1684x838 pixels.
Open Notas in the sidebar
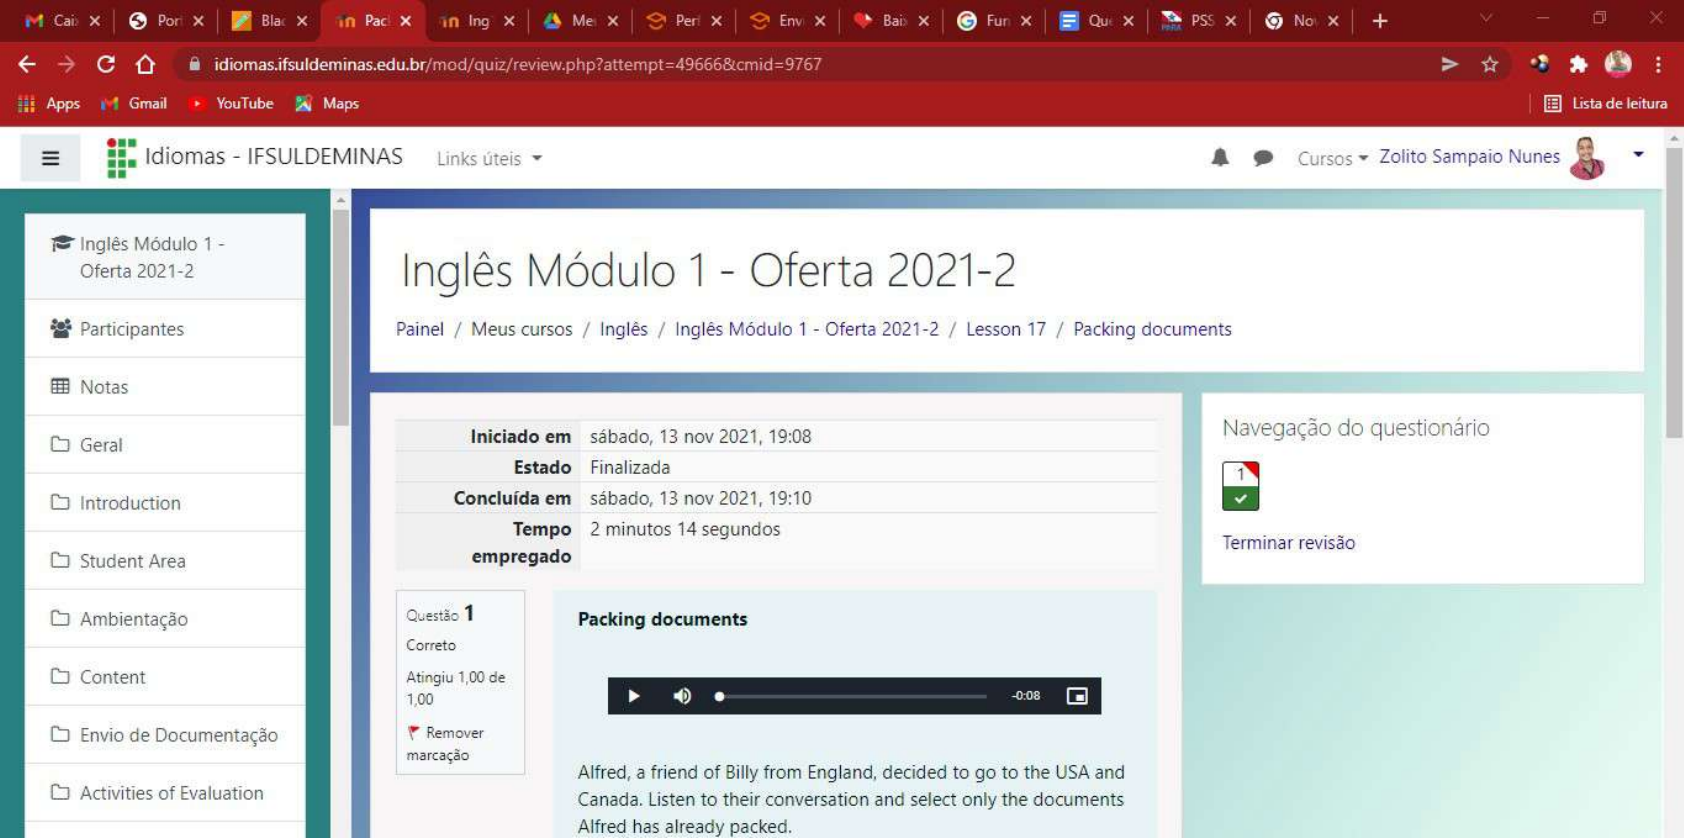point(104,387)
